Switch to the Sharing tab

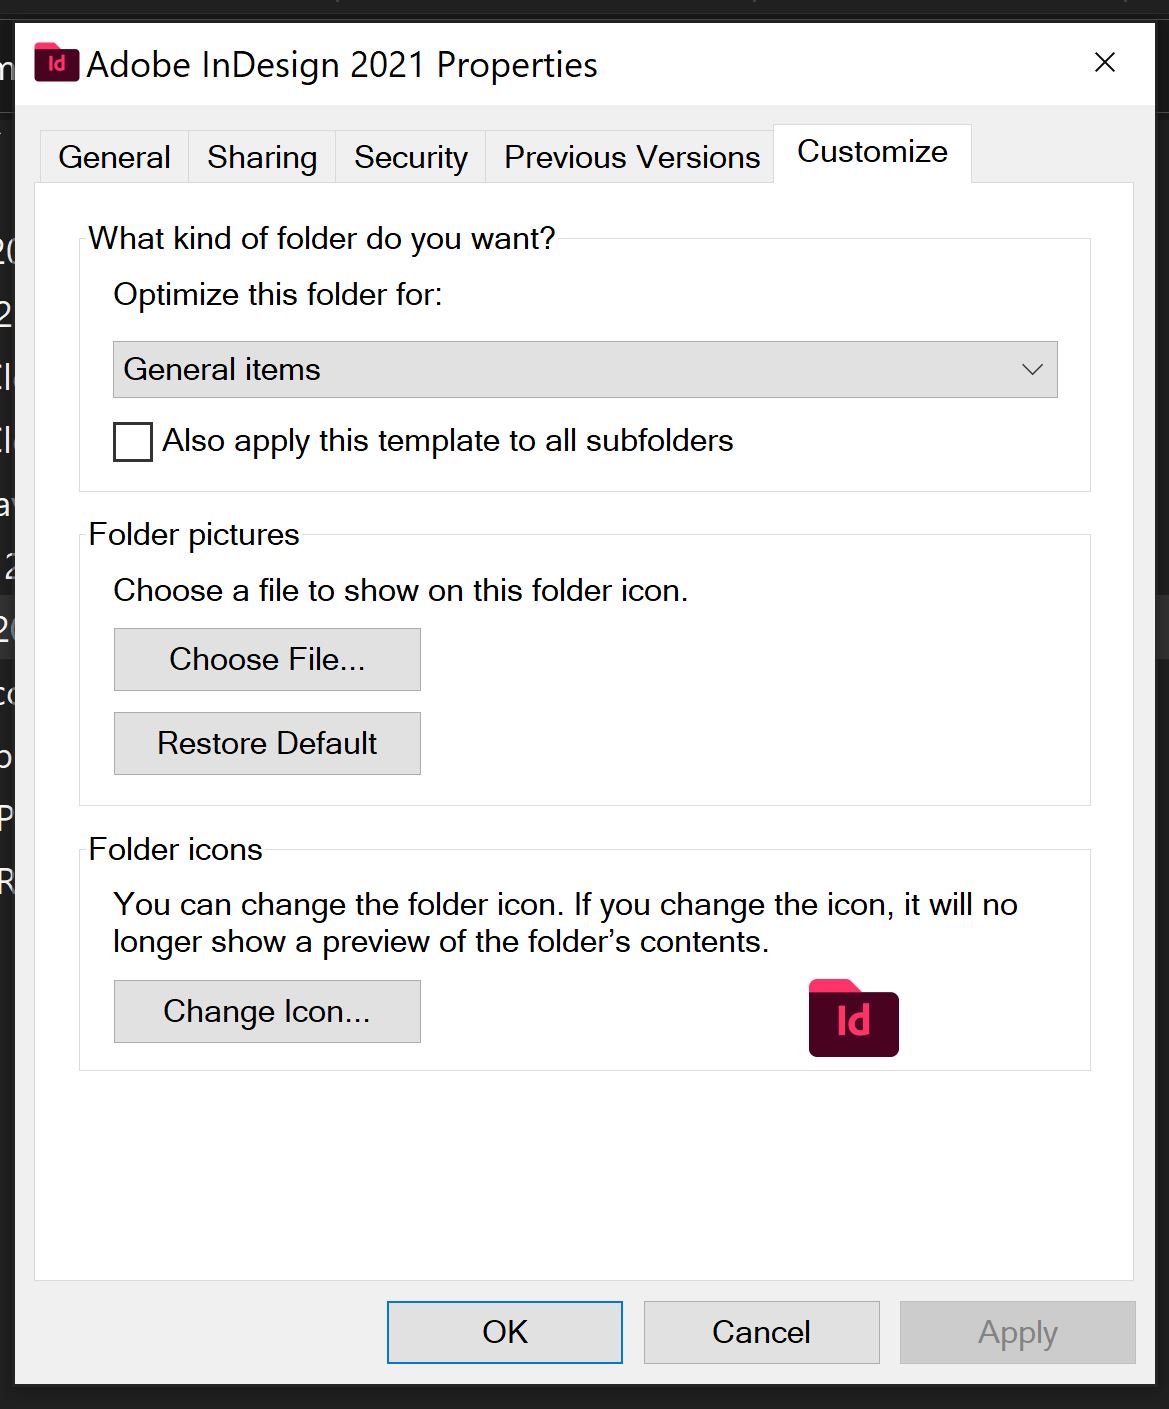click(260, 156)
